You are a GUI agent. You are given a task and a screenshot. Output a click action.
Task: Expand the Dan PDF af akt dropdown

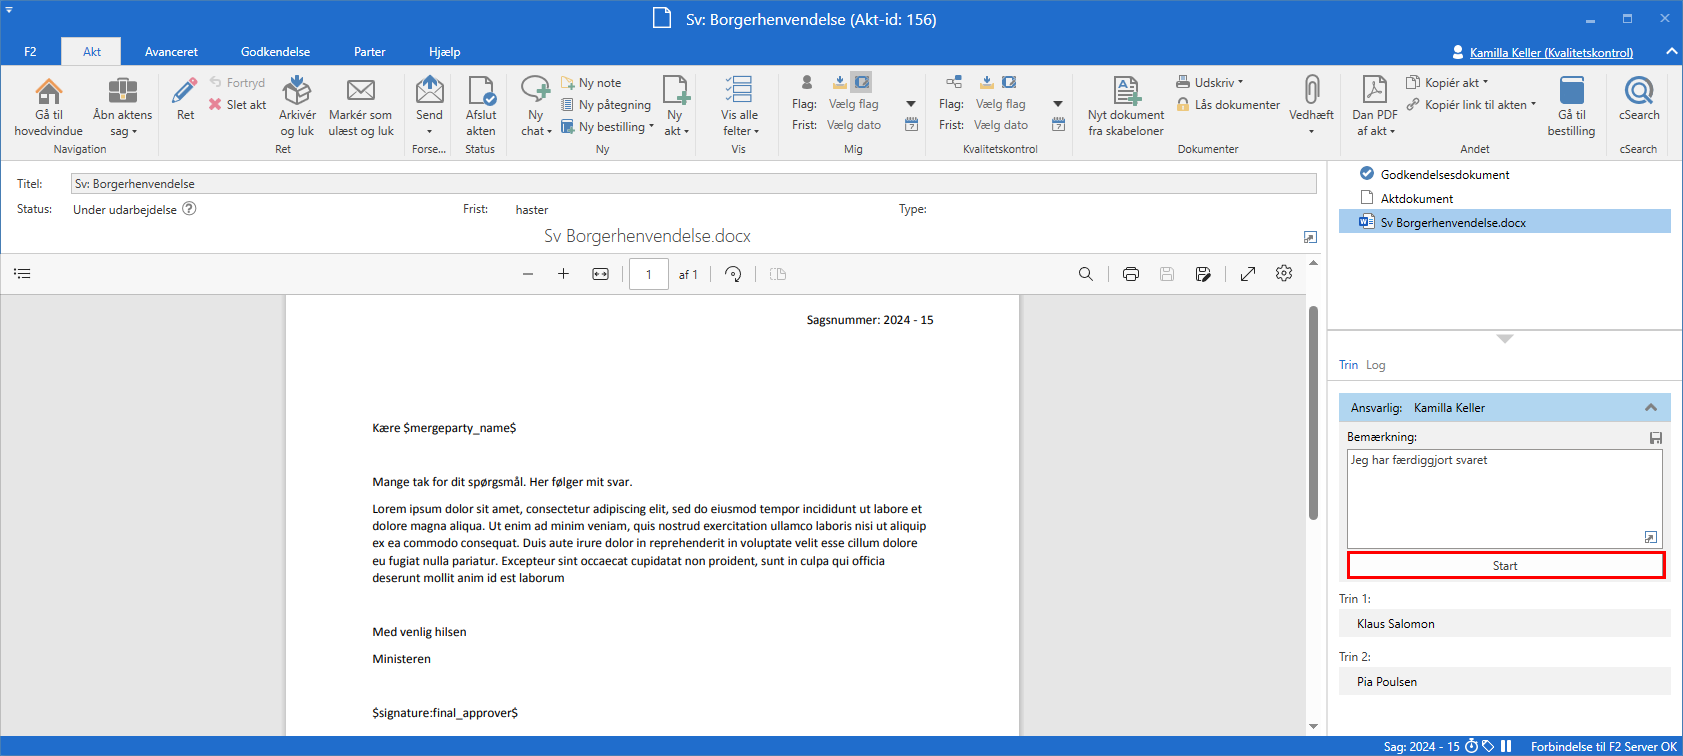click(1376, 131)
